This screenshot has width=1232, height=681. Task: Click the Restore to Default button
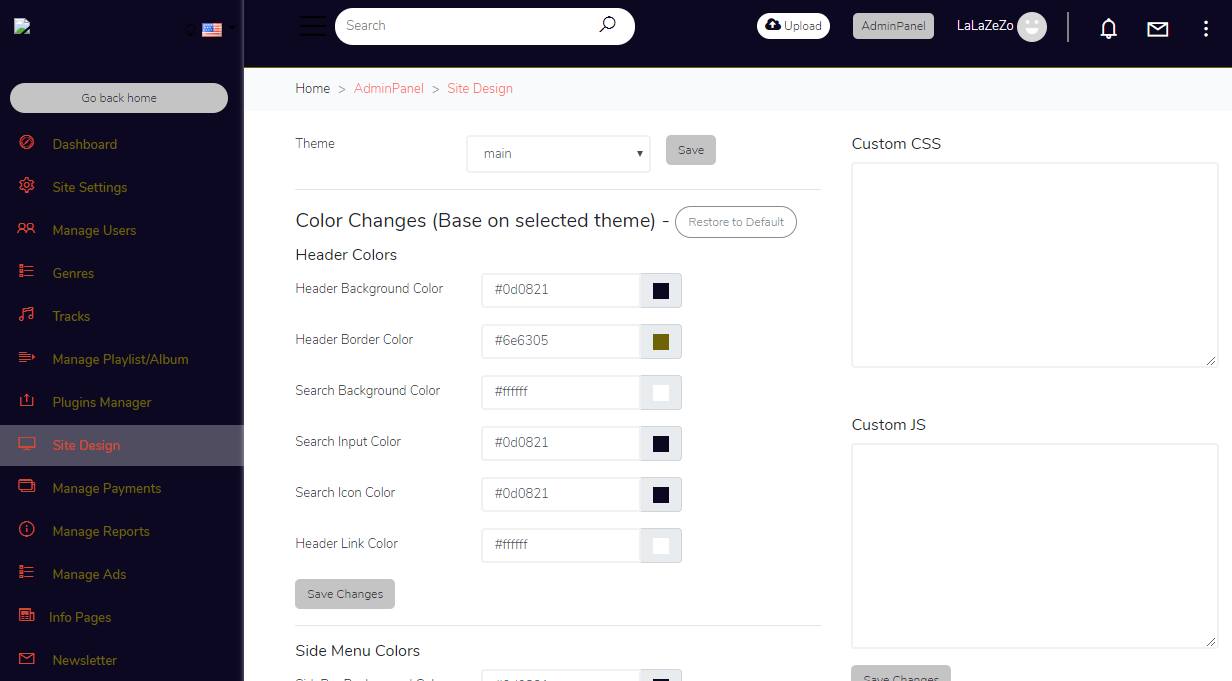(736, 222)
